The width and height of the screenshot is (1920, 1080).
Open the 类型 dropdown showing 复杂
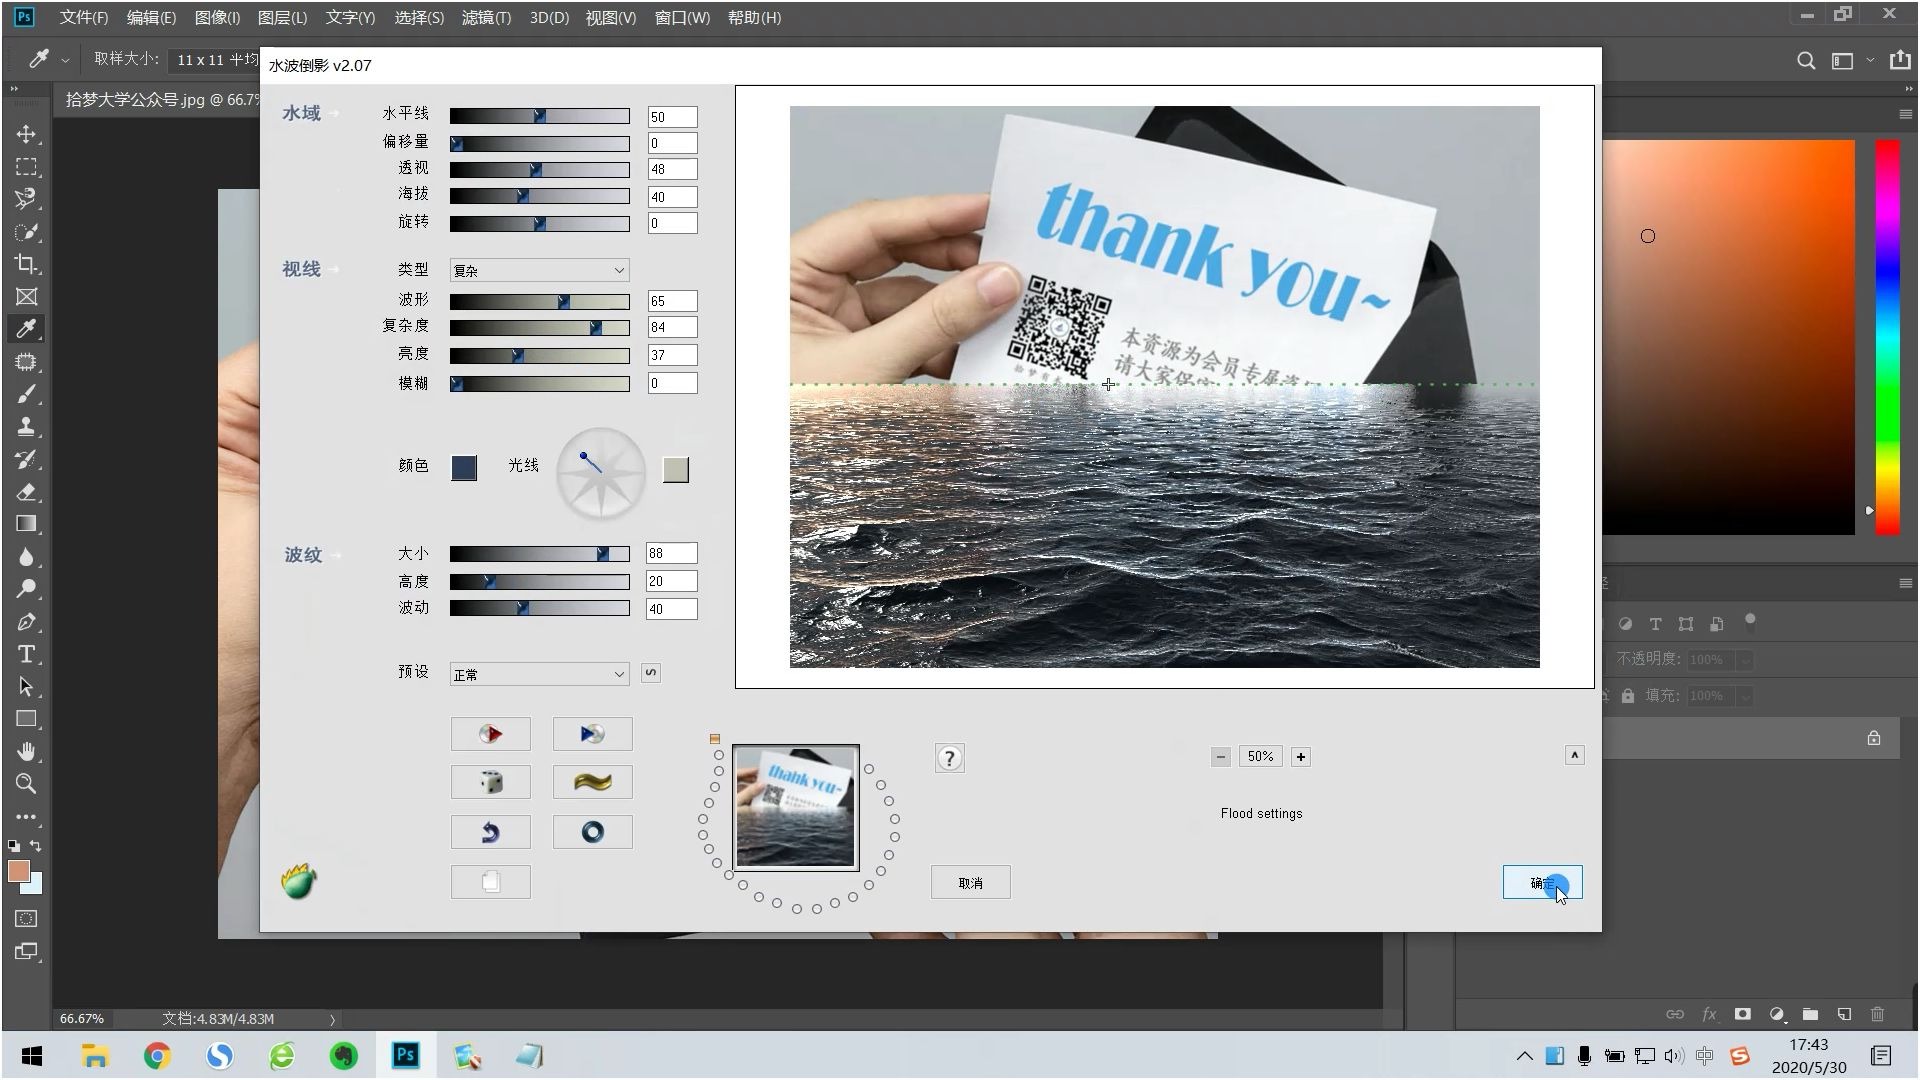539,270
